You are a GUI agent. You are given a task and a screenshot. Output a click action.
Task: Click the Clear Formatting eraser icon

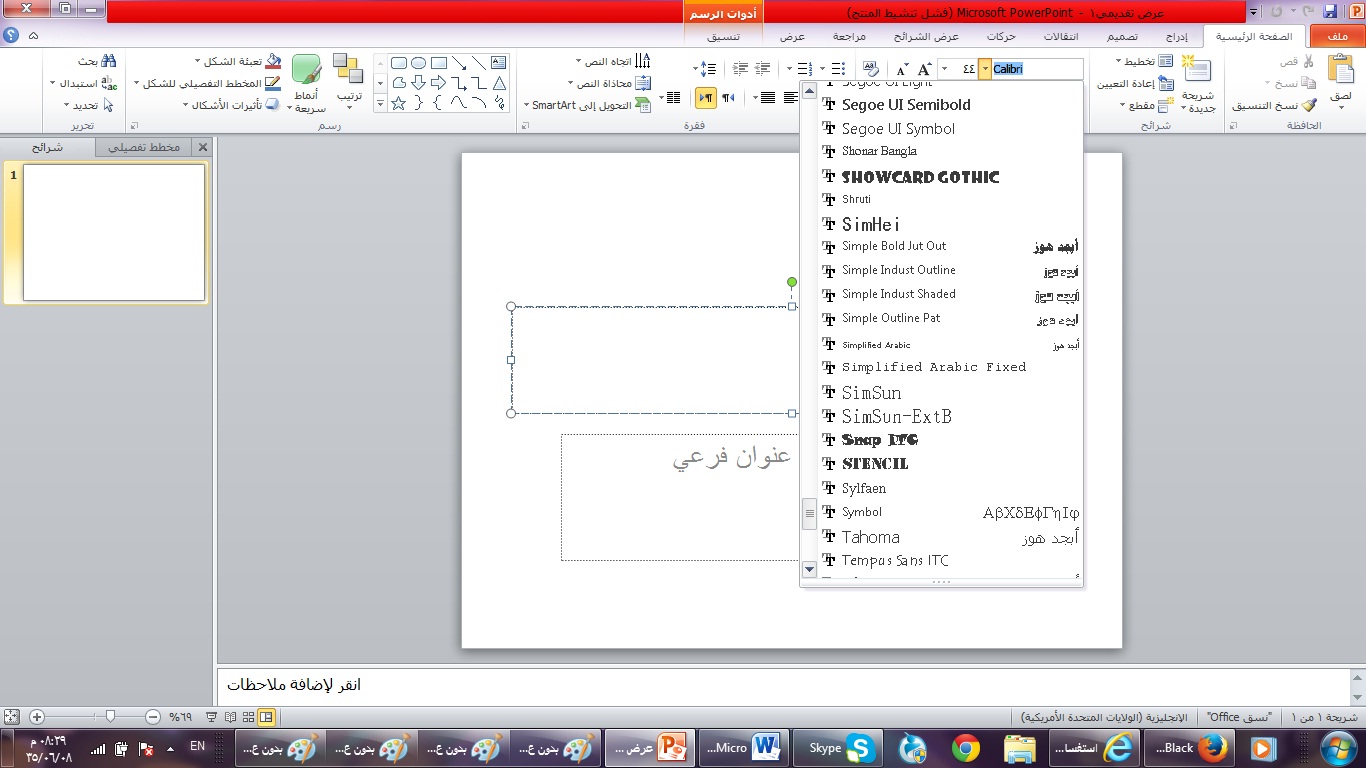click(x=871, y=69)
